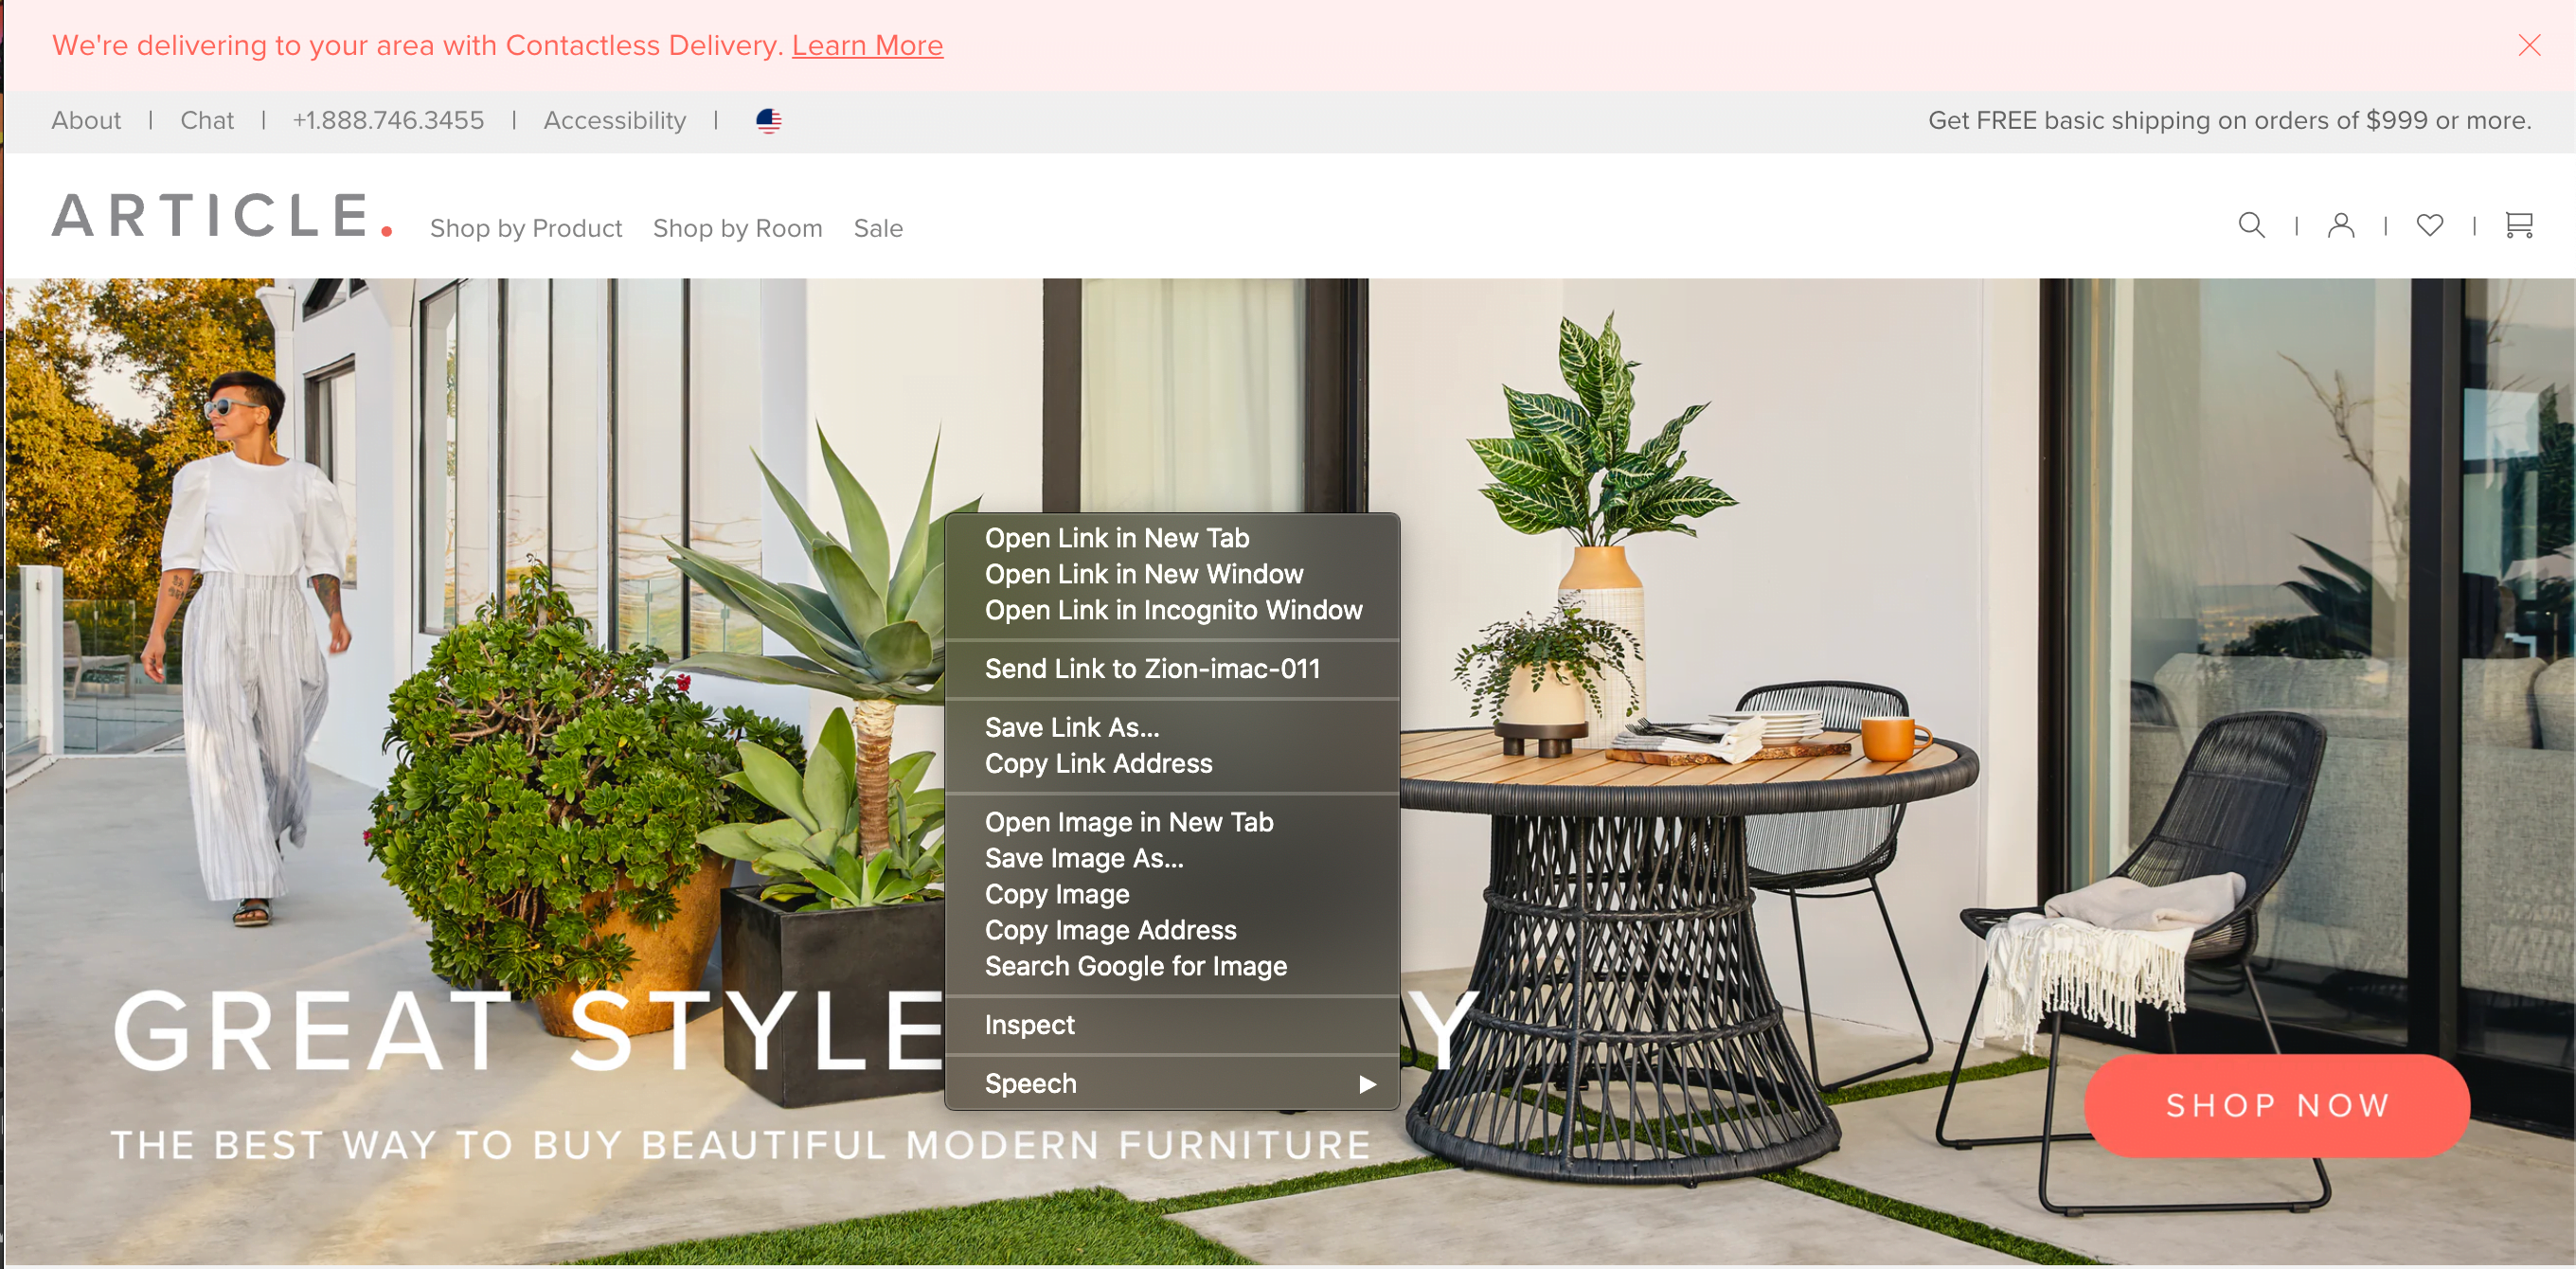This screenshot has width=2576, height=1269.
Task: Click the US flag/country selector icon
Action: [769, 120]
